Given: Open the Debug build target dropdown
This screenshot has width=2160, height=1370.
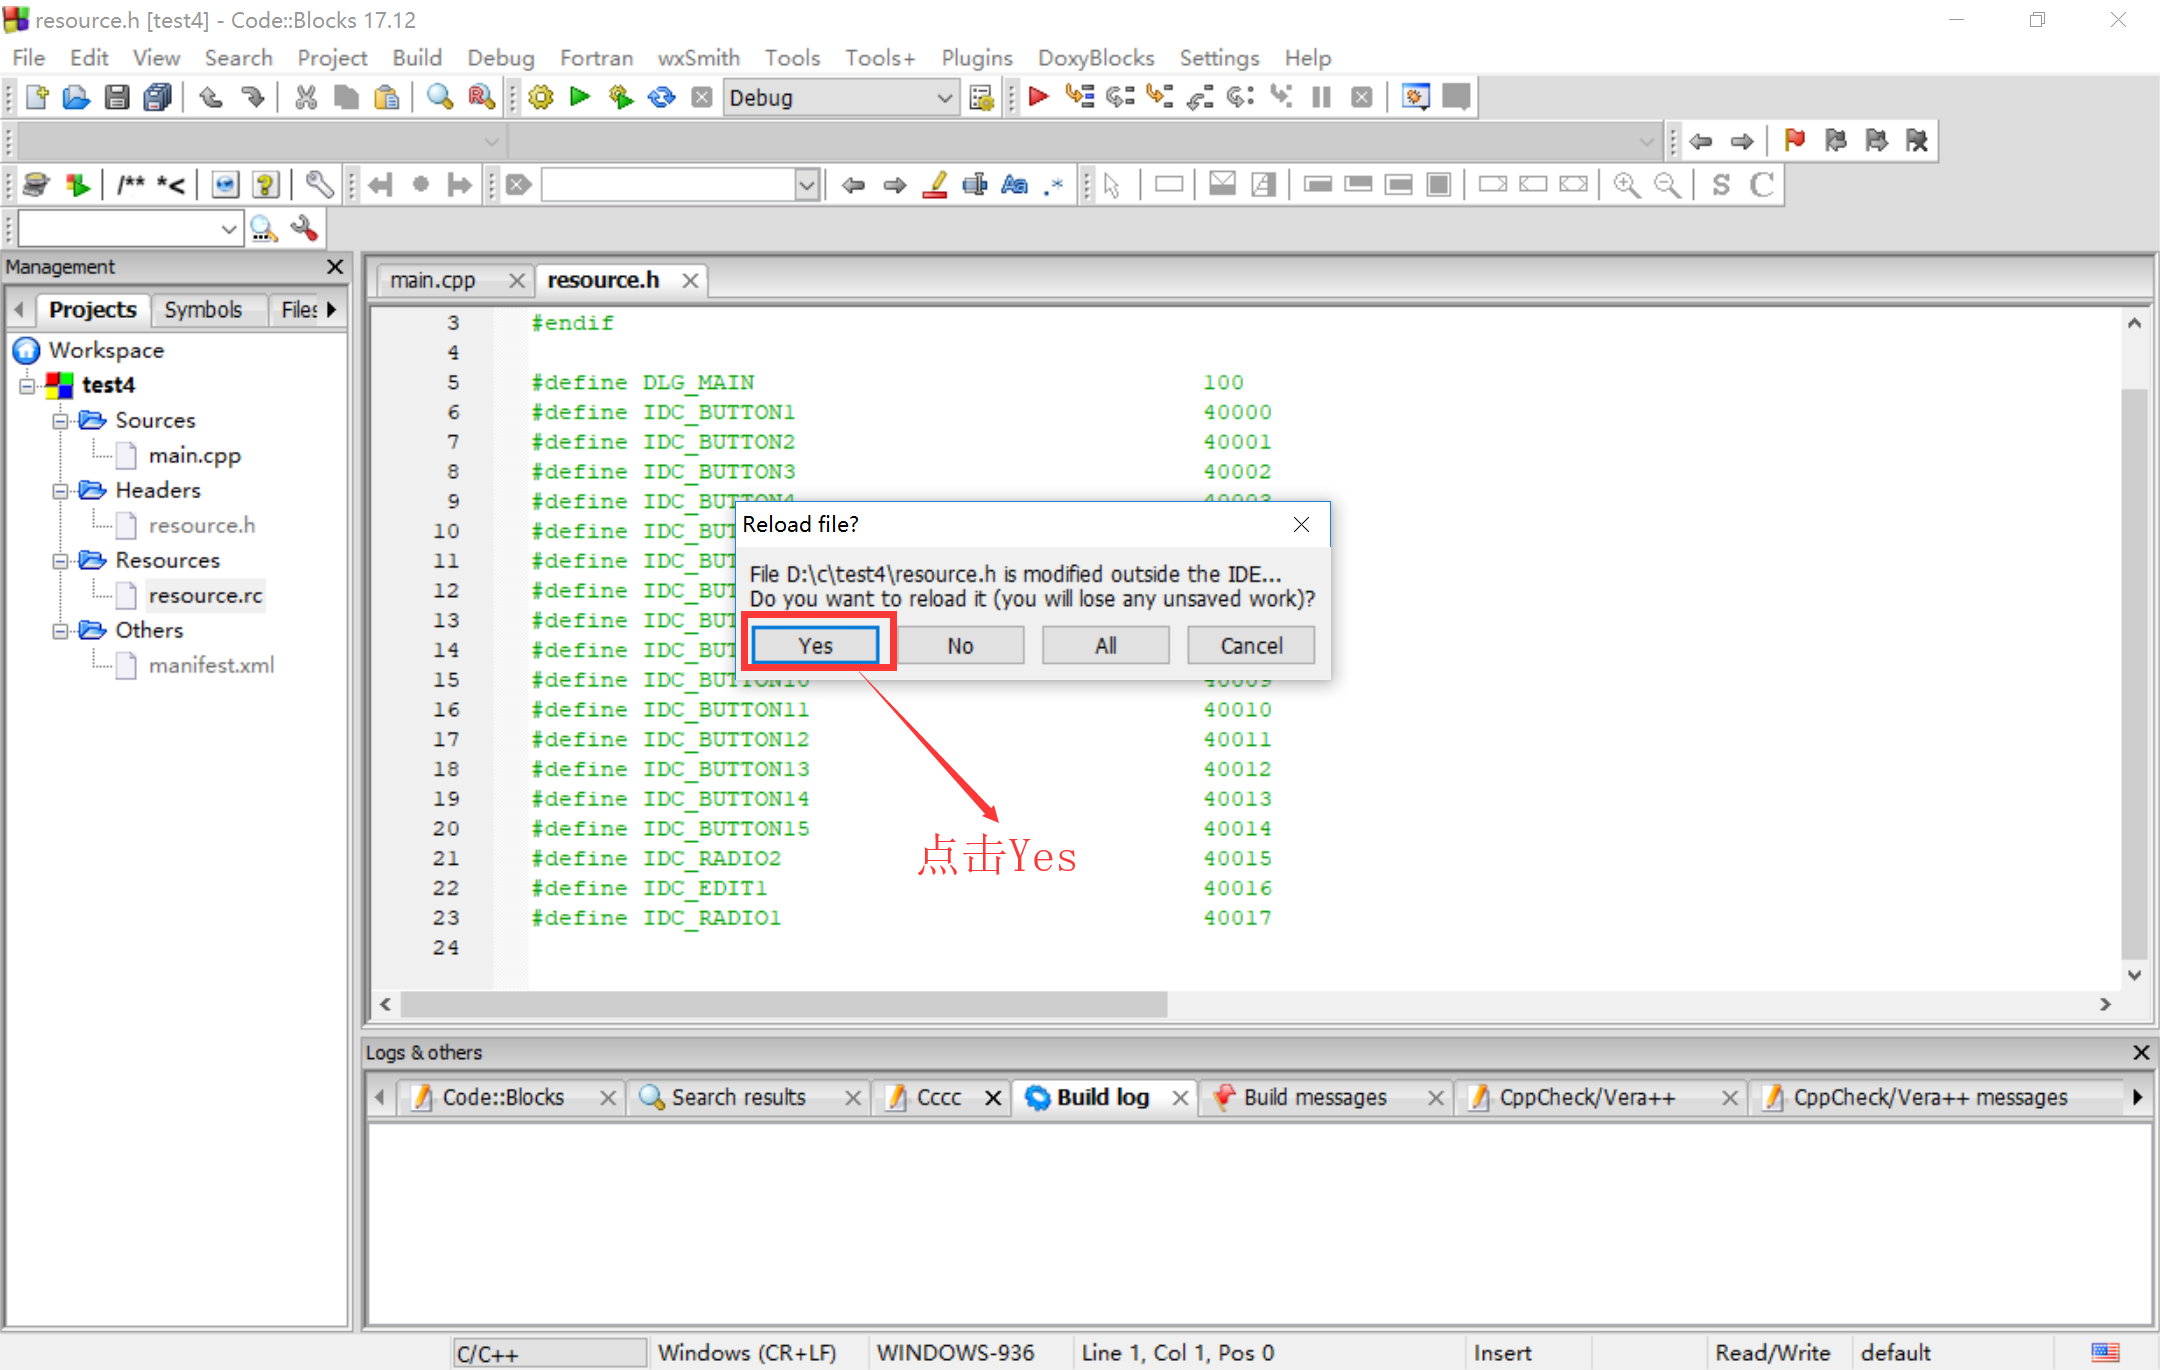Looking at the screenshot, I should tap(943, 98).
